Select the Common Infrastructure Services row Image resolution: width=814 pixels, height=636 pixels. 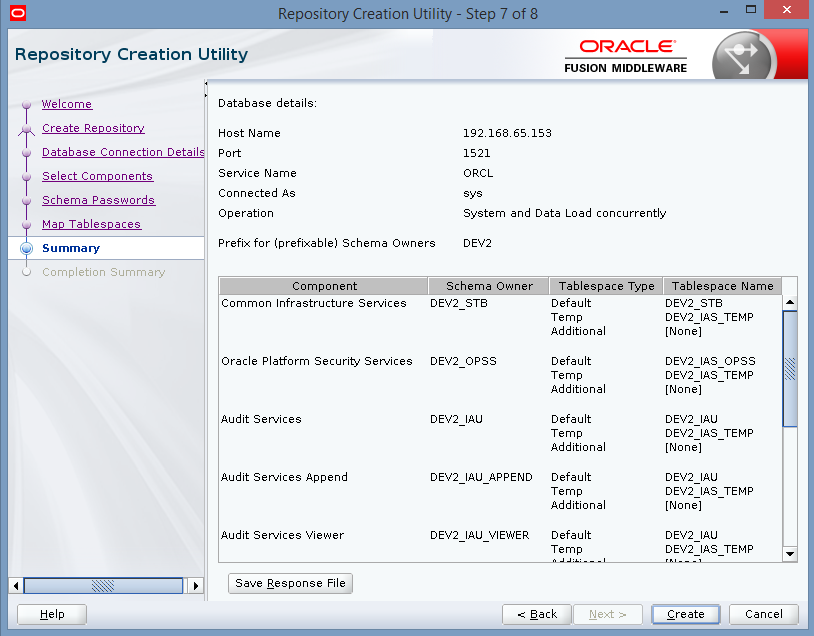tap(500, 317)
